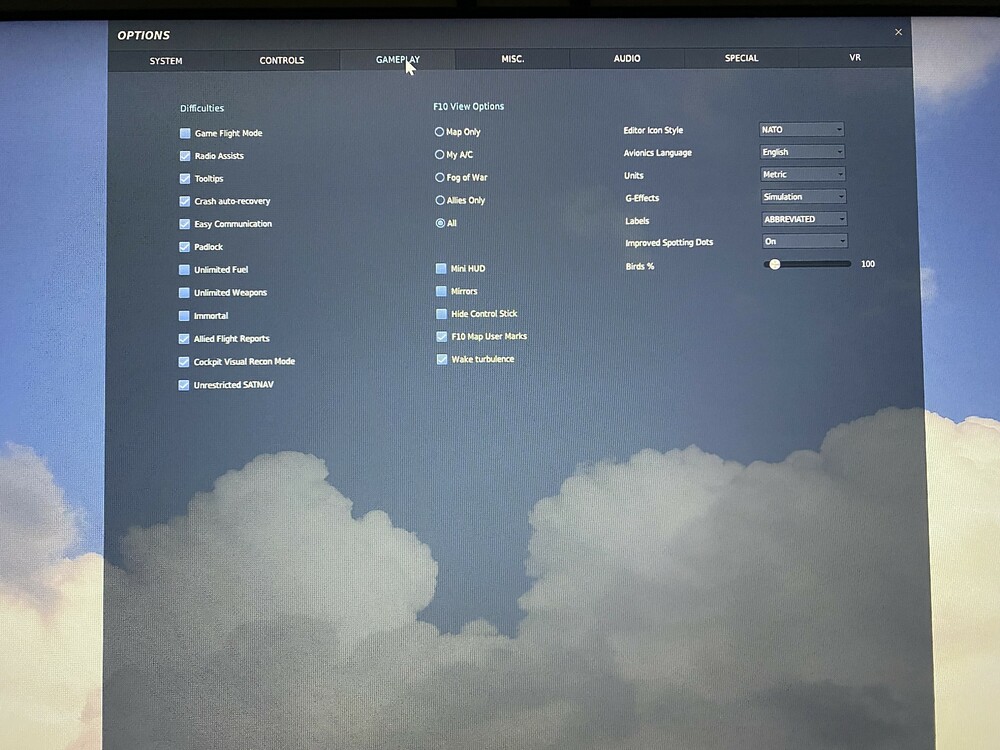Screen dimensions: 1000x750
Task: Check the Immortal option
Action: click(184, 316)
